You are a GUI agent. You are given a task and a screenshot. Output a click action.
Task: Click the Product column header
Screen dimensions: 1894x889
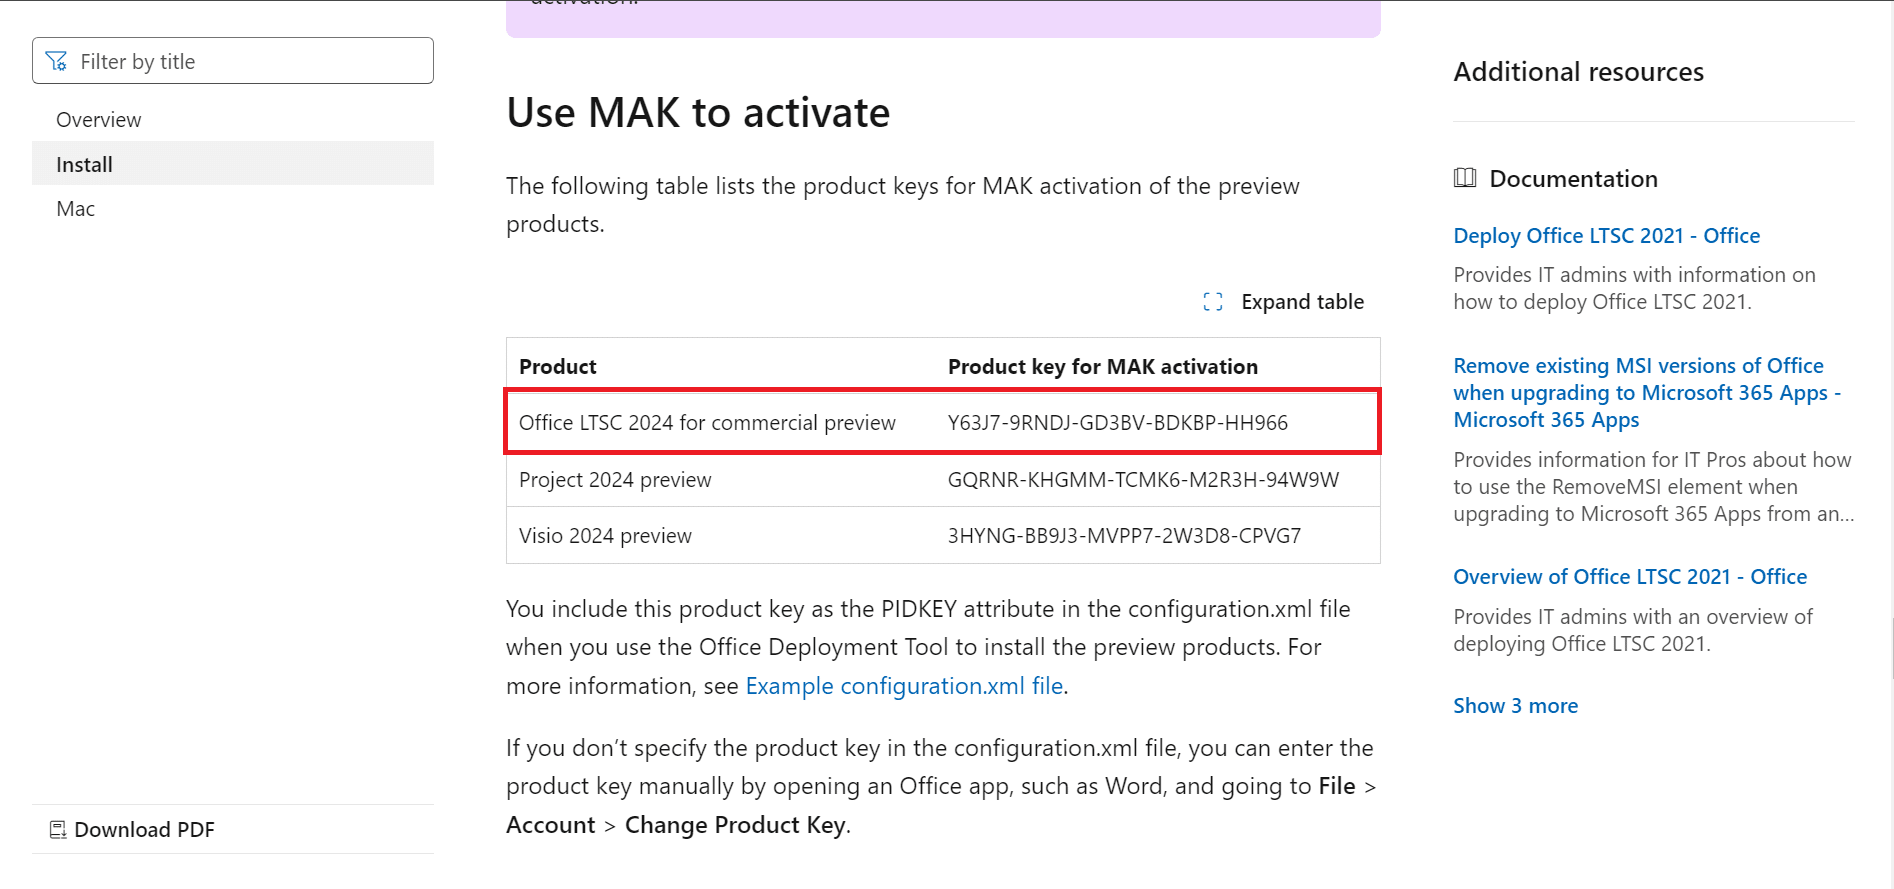click(558, 367)
